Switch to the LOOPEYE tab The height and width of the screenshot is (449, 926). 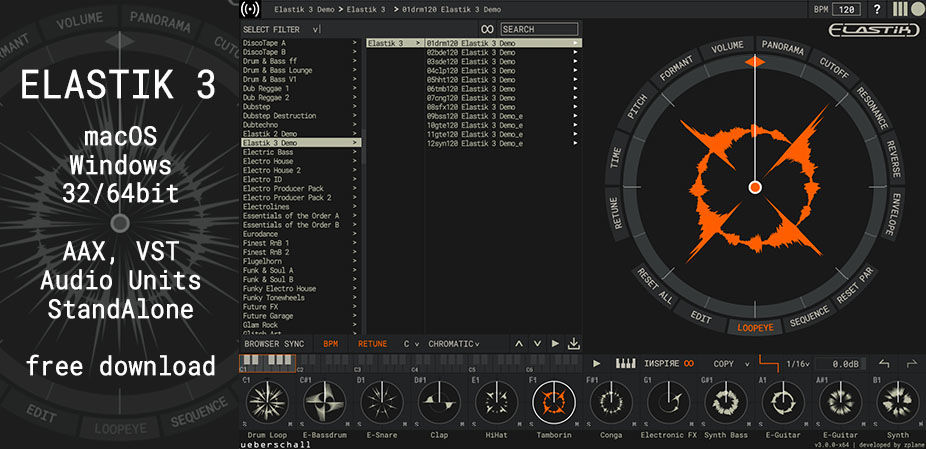point(755,327)
